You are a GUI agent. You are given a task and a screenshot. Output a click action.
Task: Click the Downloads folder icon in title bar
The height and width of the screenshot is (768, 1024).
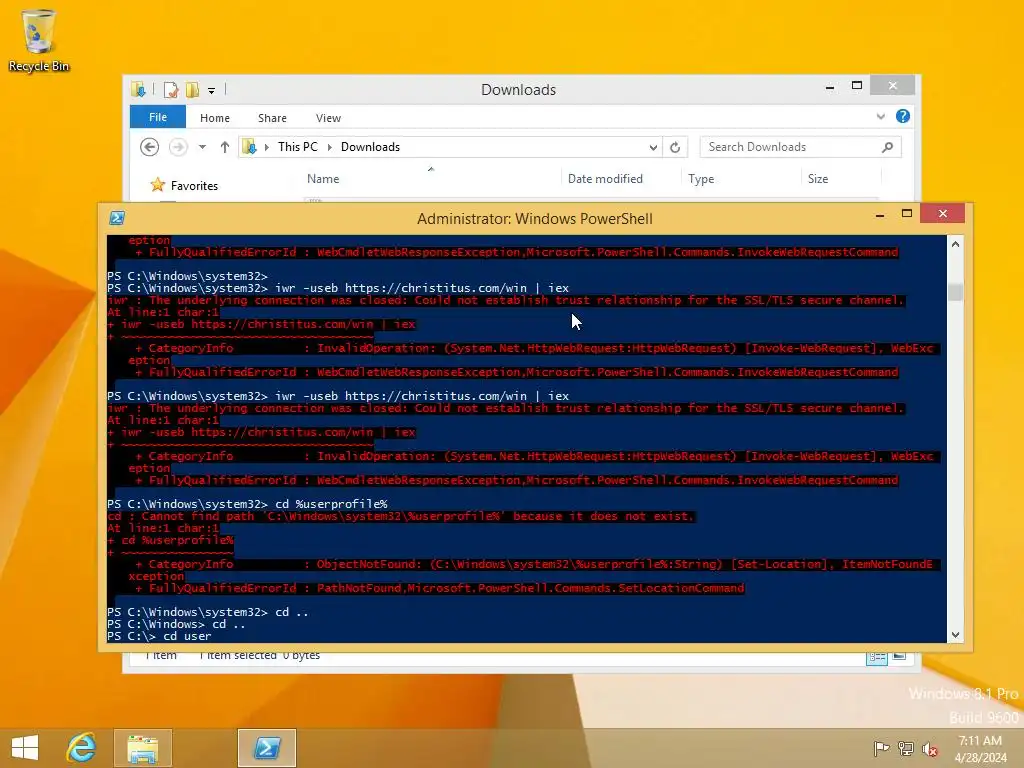pyautogui.click(x=138, y=89)
